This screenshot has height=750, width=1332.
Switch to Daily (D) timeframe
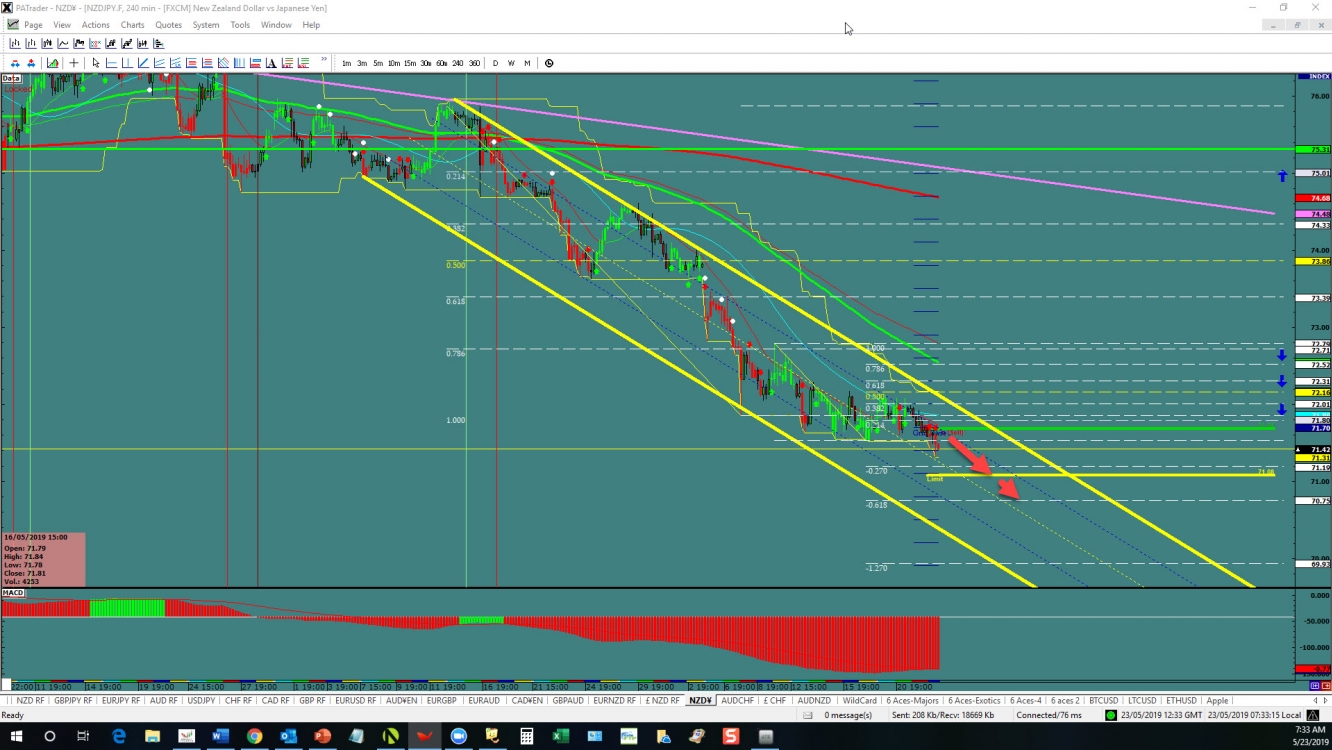(x=495, y=63)
